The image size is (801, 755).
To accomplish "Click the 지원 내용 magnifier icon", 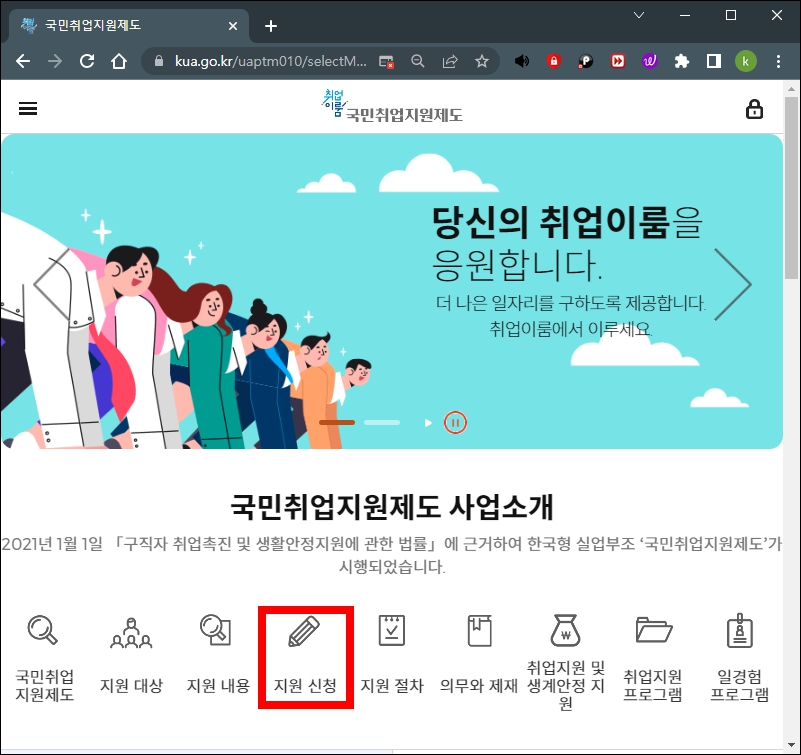I will tap(217, 631).
